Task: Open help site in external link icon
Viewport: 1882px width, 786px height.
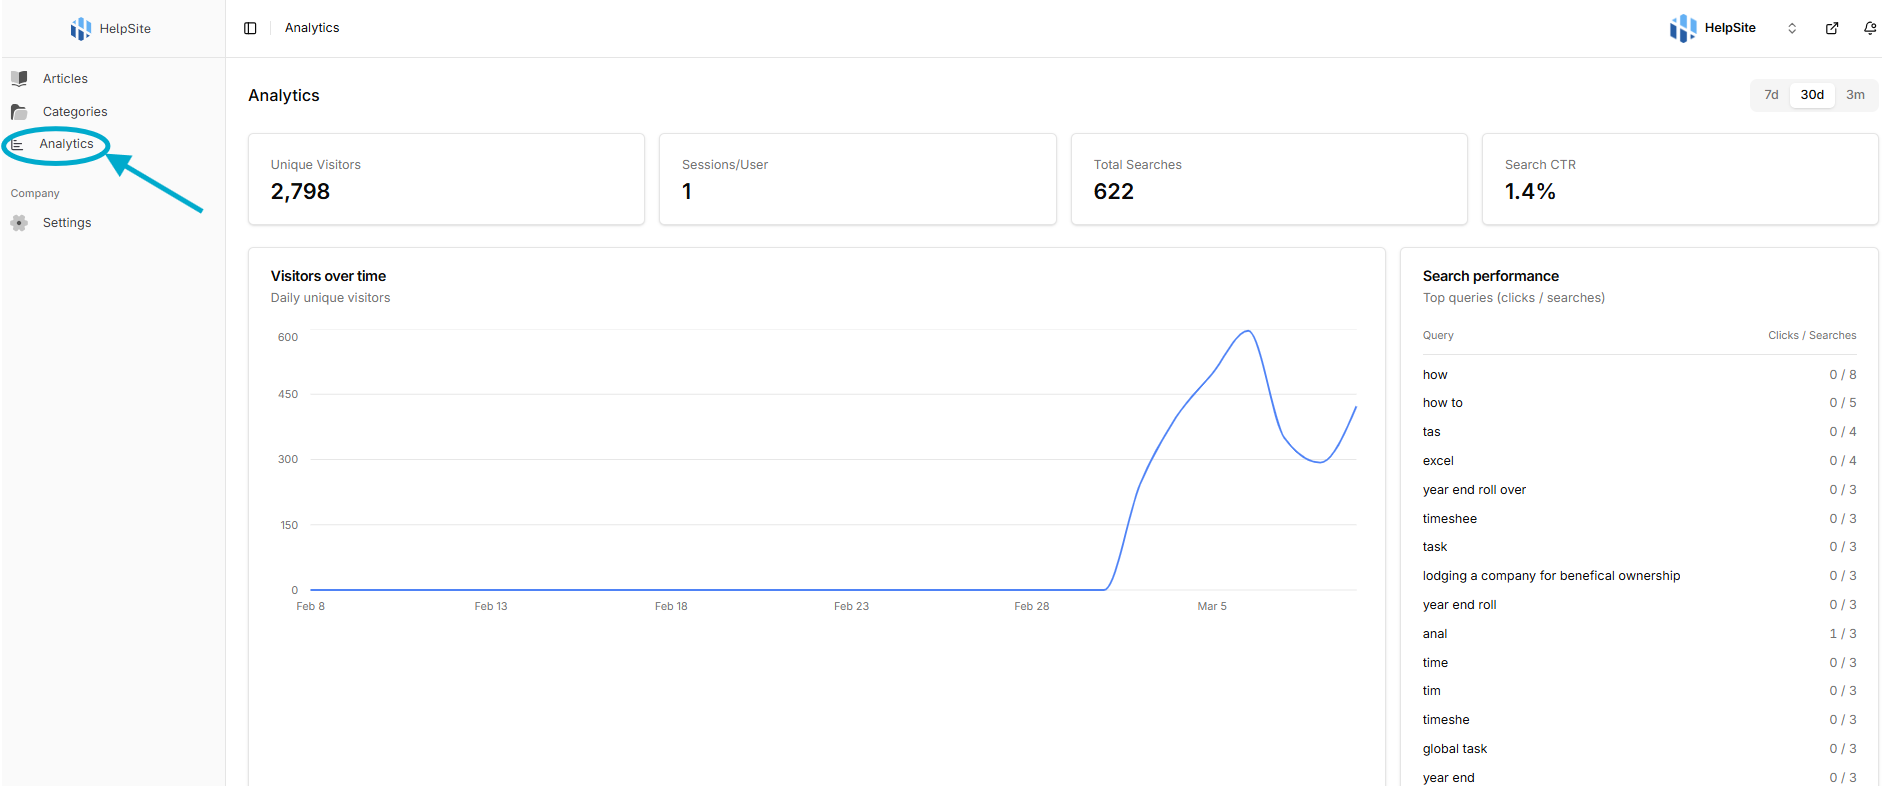Action: (1832, 28)
